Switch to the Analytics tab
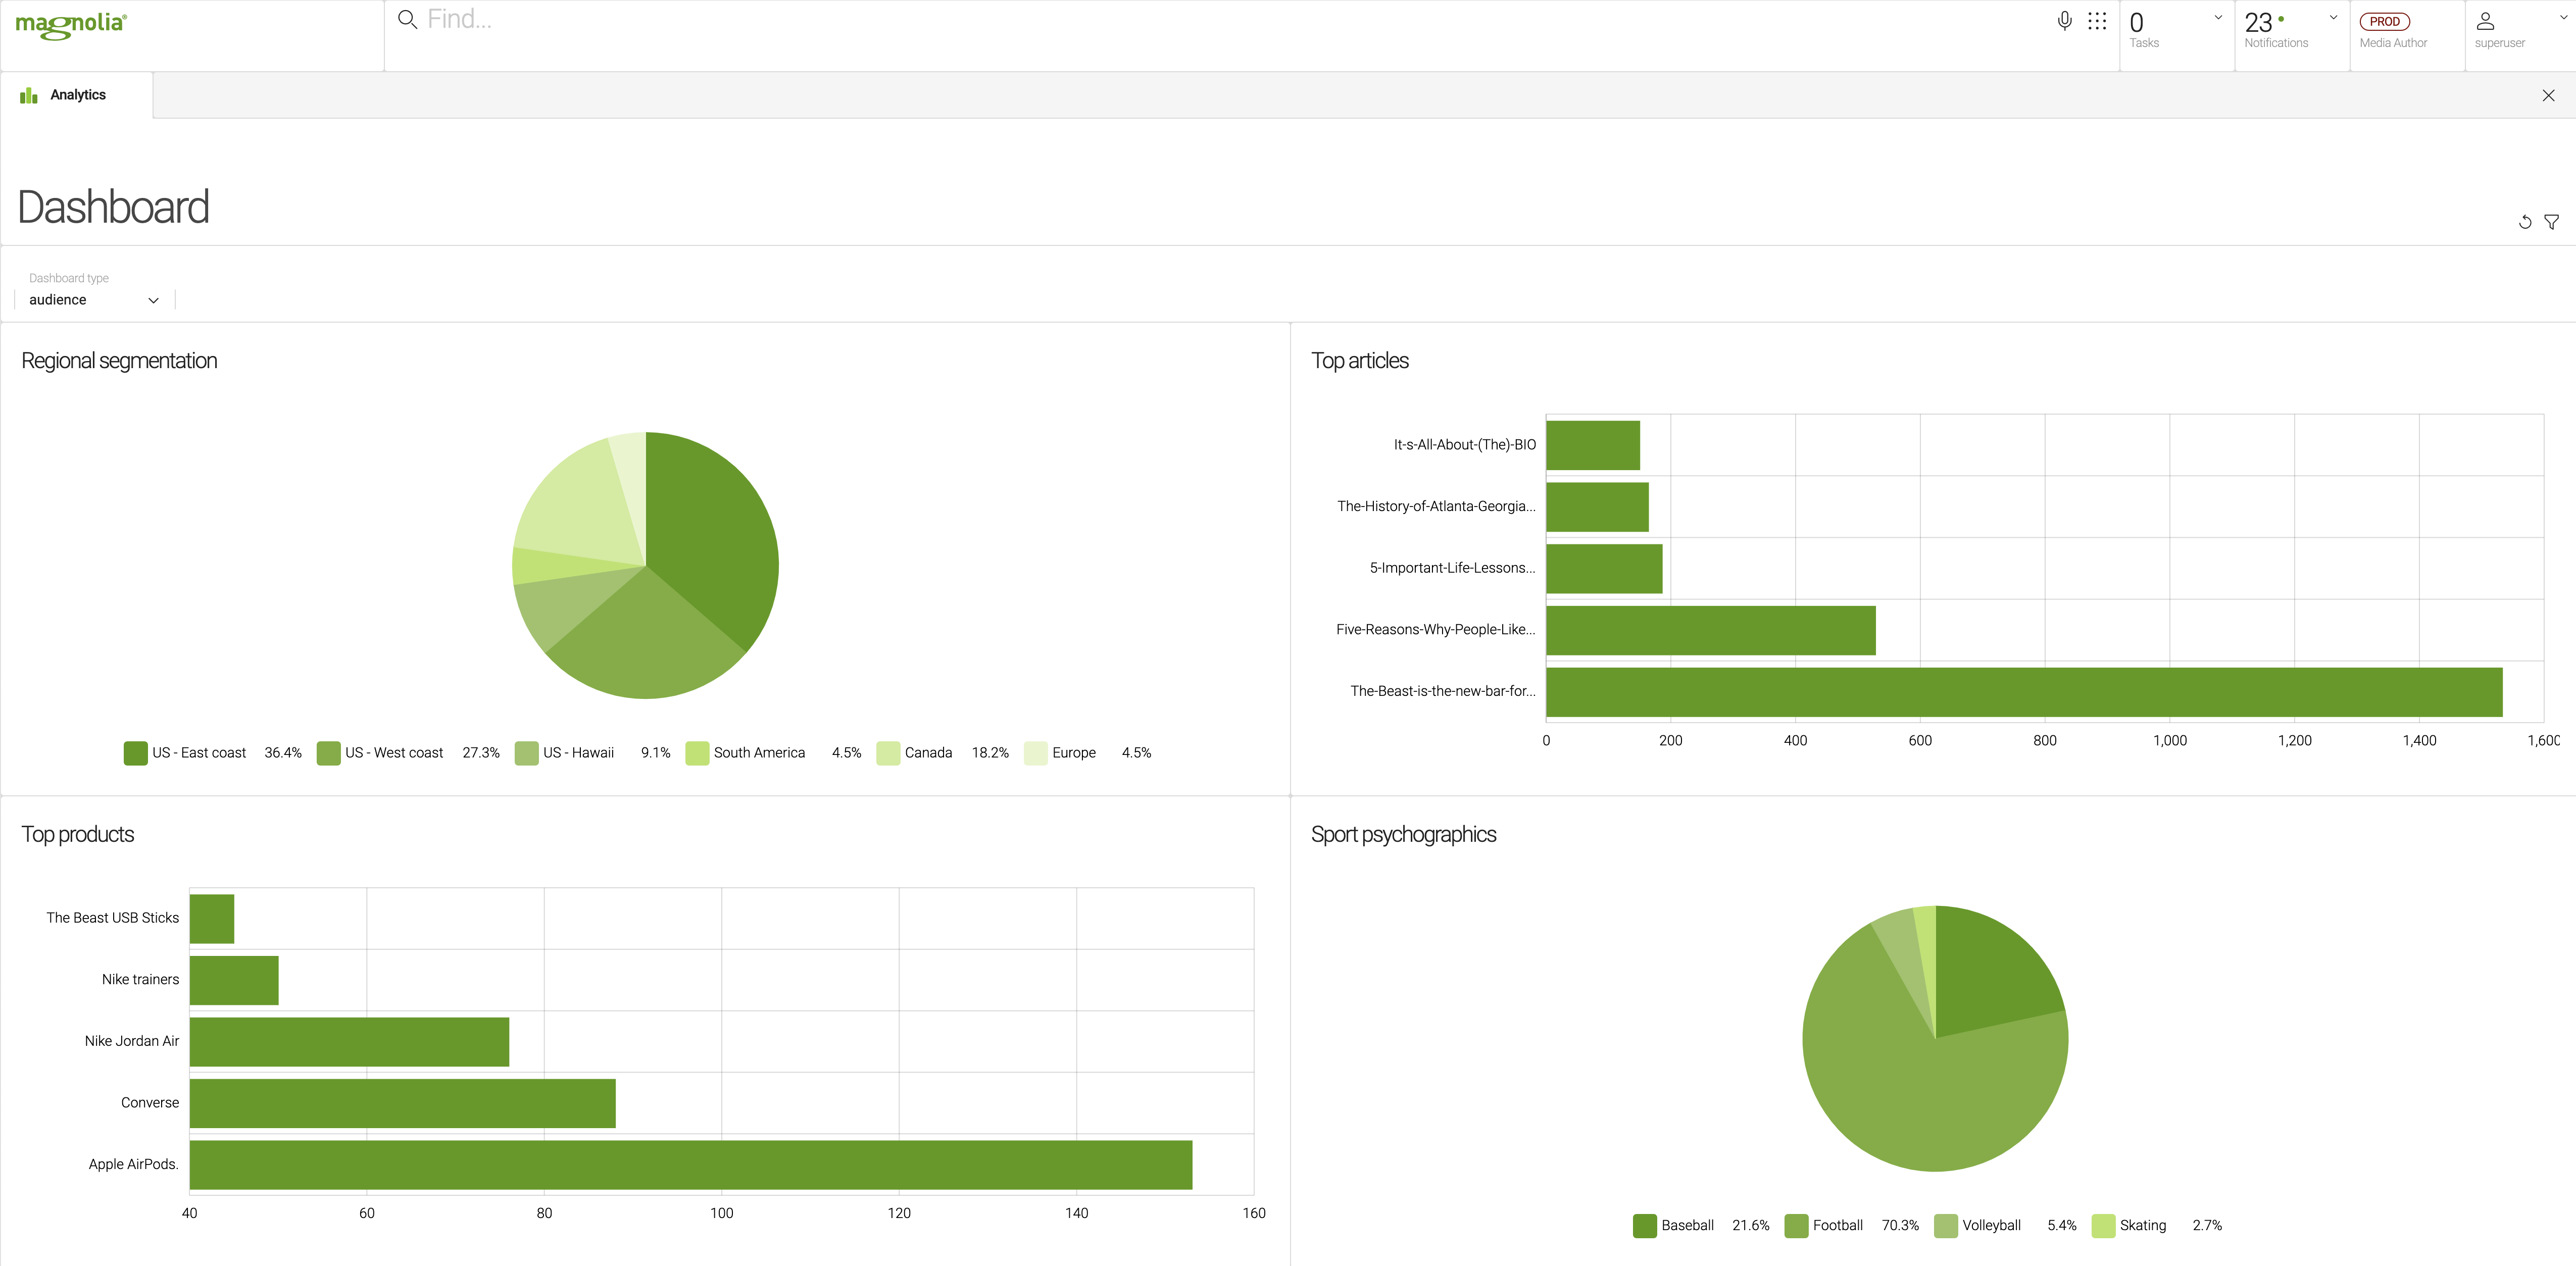The image size is (2576, 1266). tap(77, 94)
